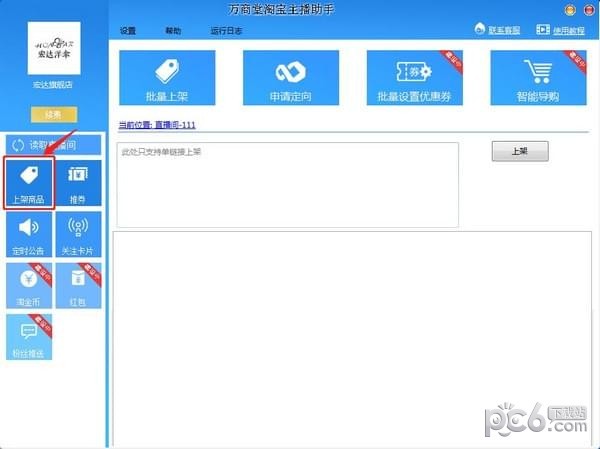Open the 帮助 menu

(173, 31)
